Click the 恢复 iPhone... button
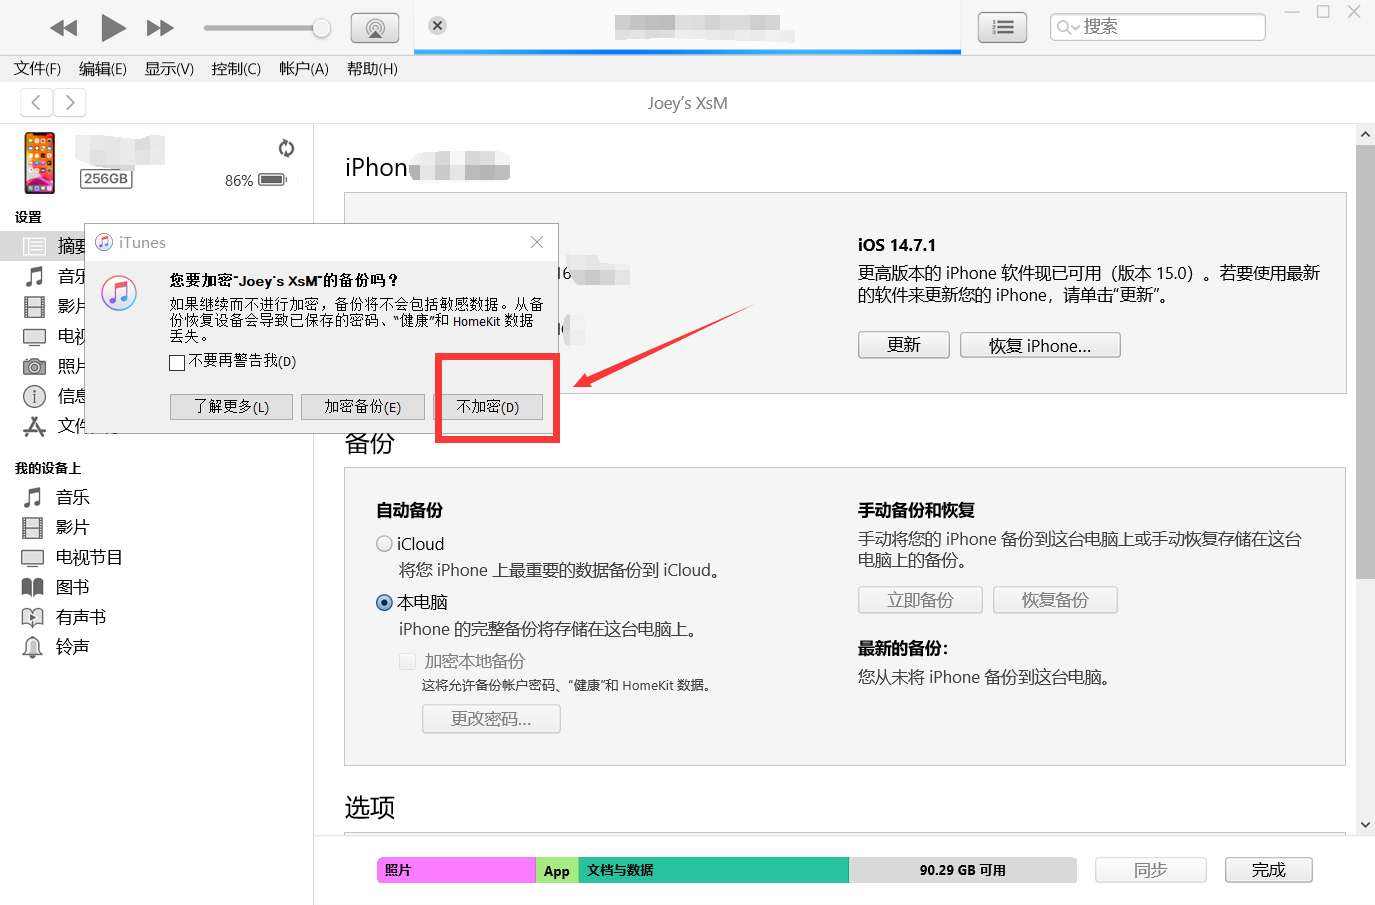1375x905 pixels. (1040, 345)
